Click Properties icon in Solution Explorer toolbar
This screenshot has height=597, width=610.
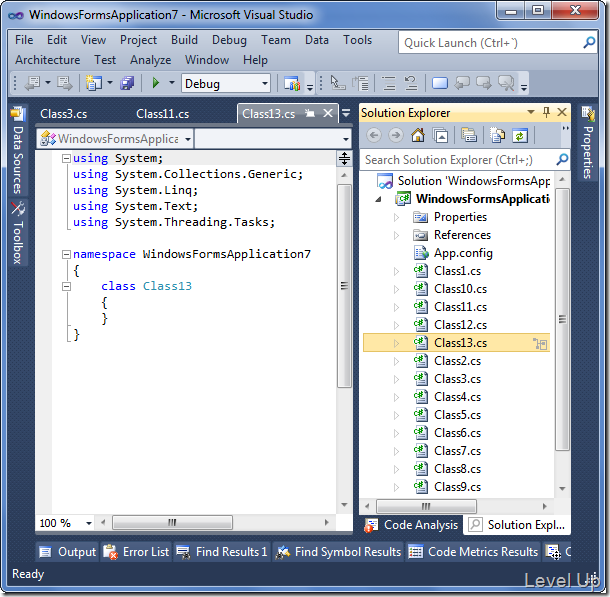(469, 135)
